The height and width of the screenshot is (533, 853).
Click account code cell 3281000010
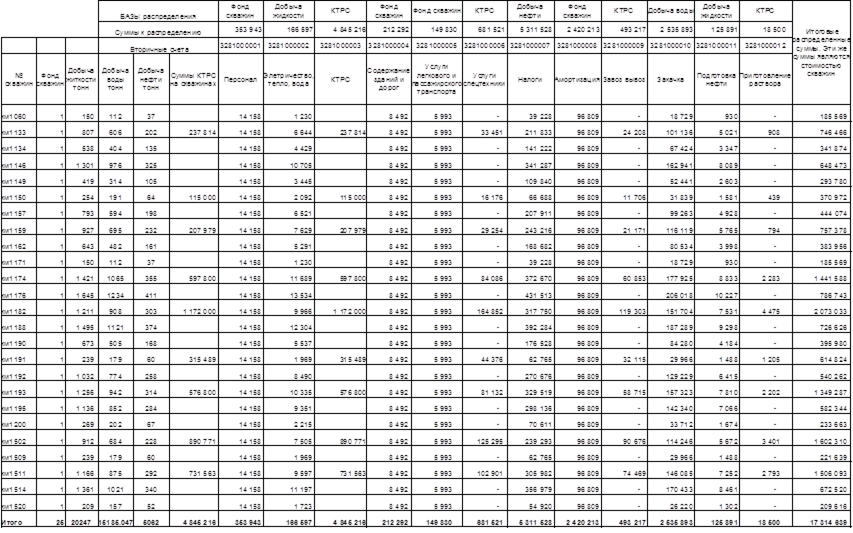click(671, 46)
